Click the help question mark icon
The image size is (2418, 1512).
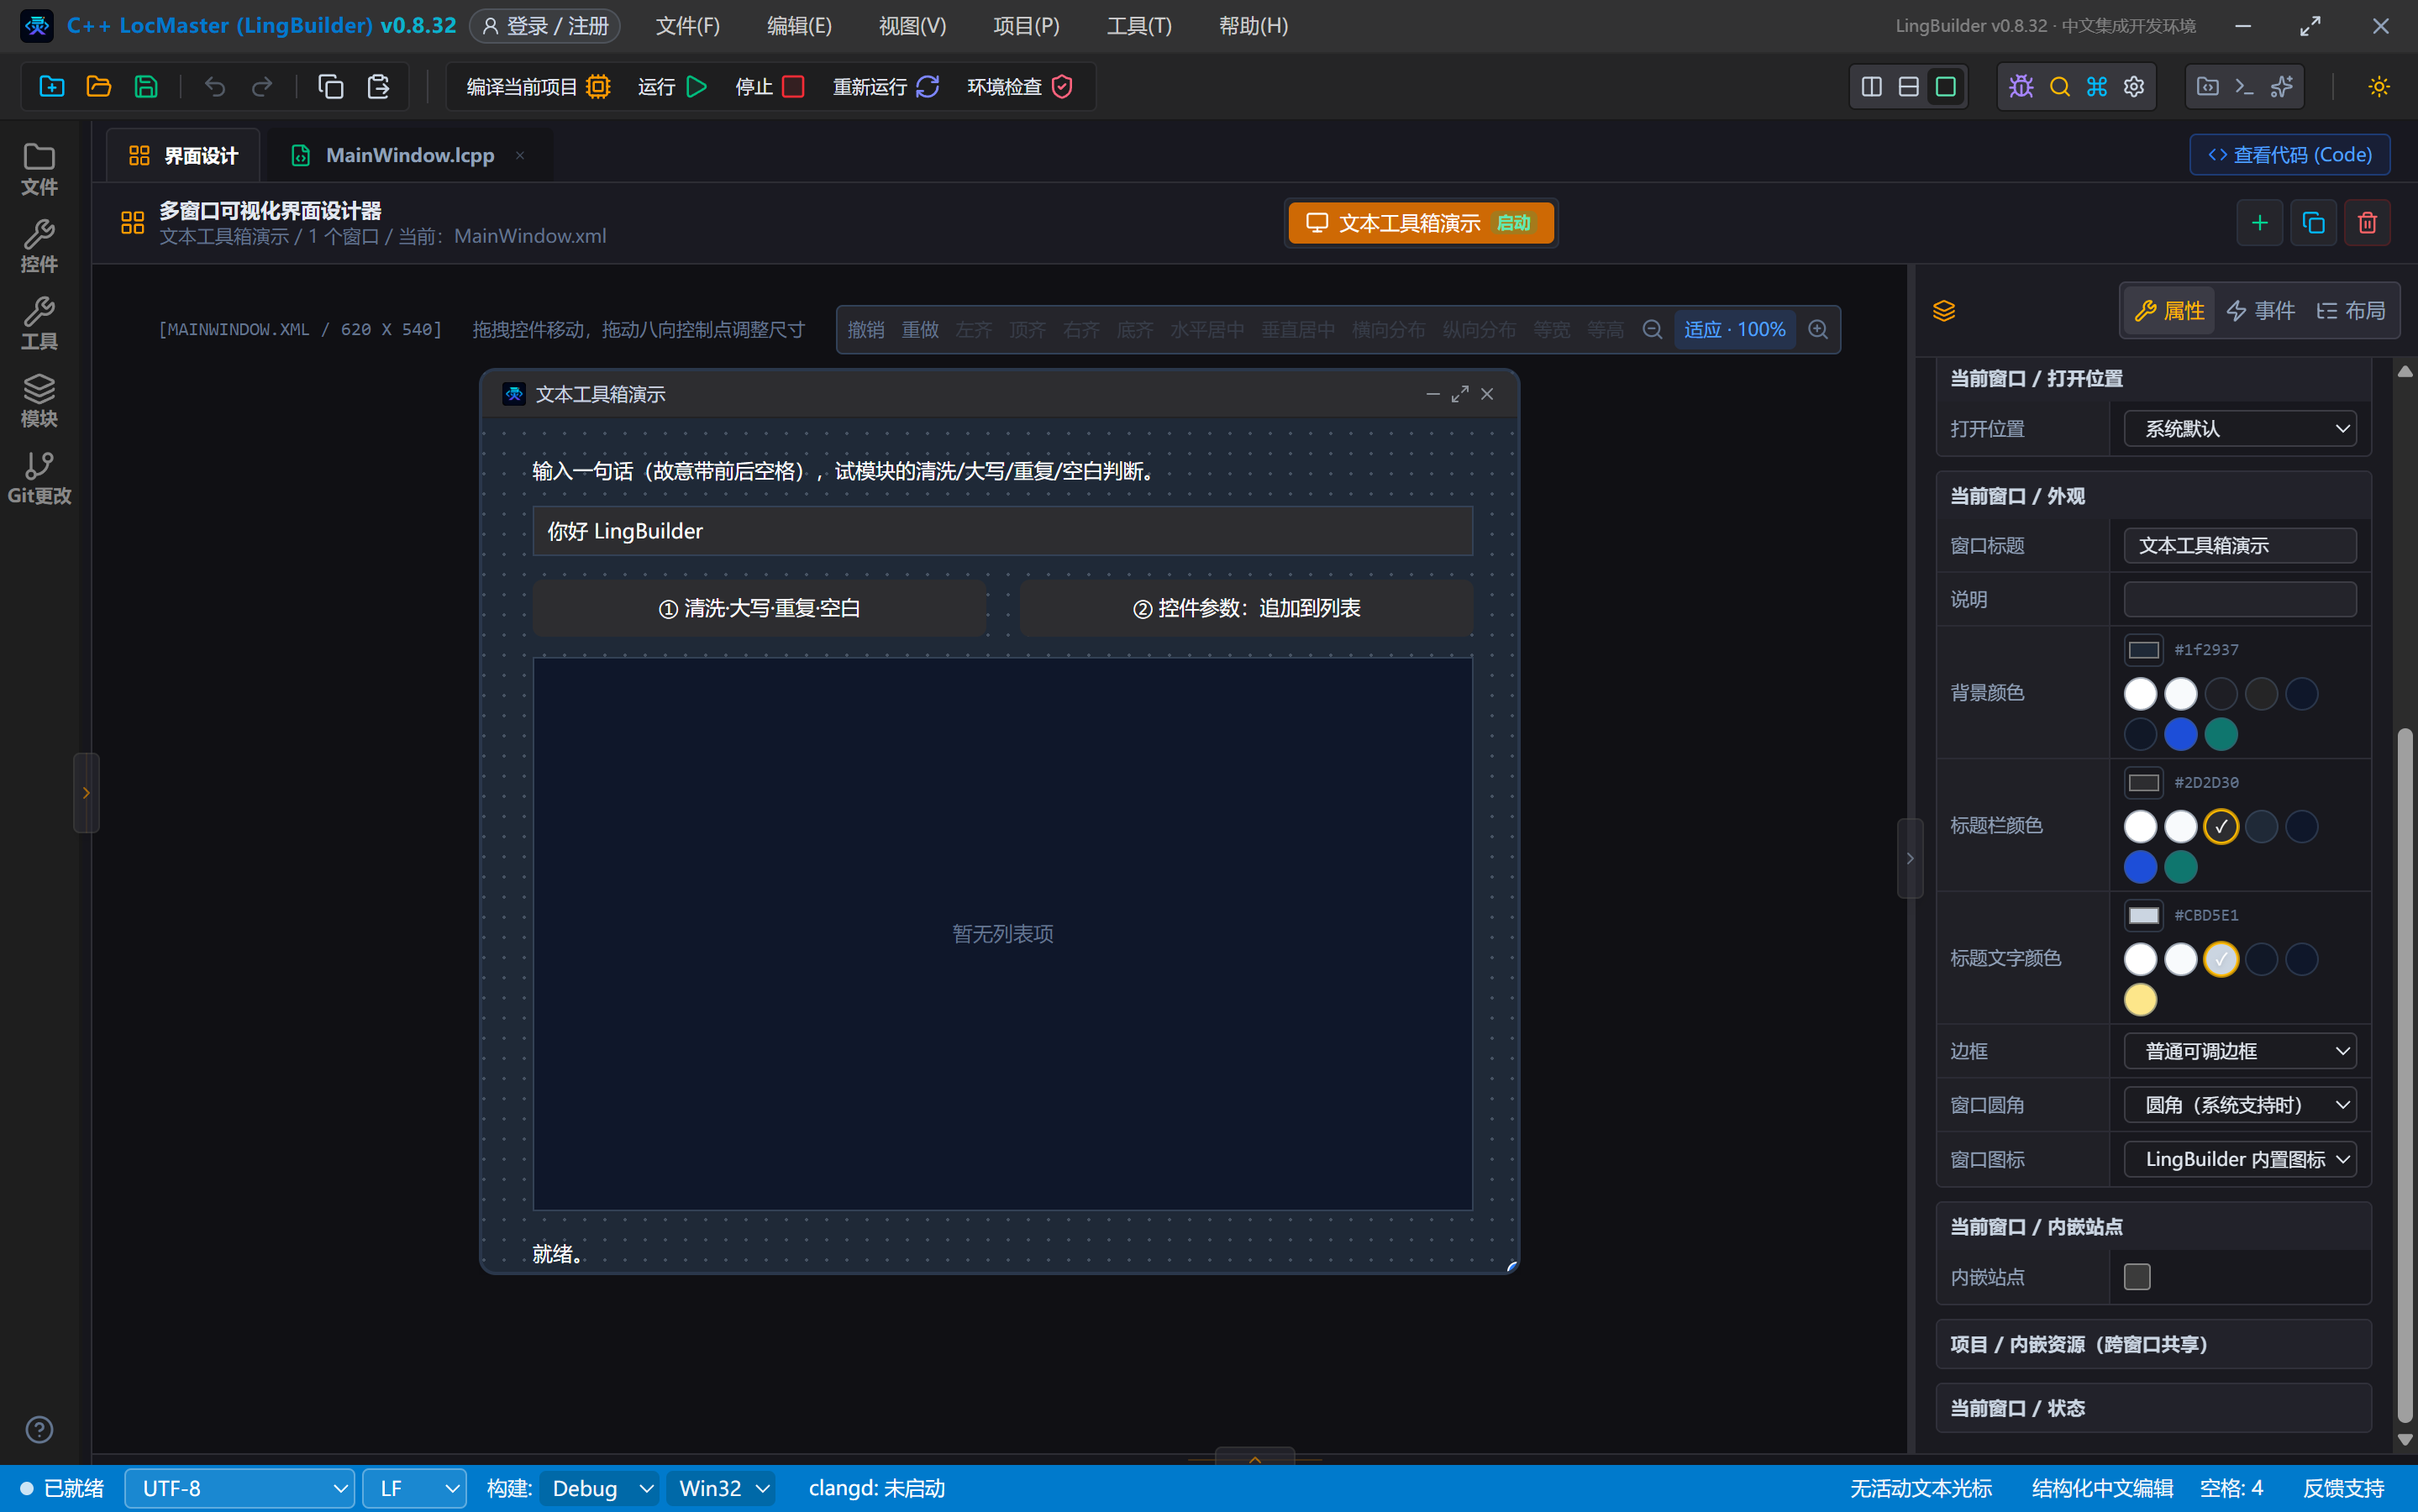(39, 1430)
